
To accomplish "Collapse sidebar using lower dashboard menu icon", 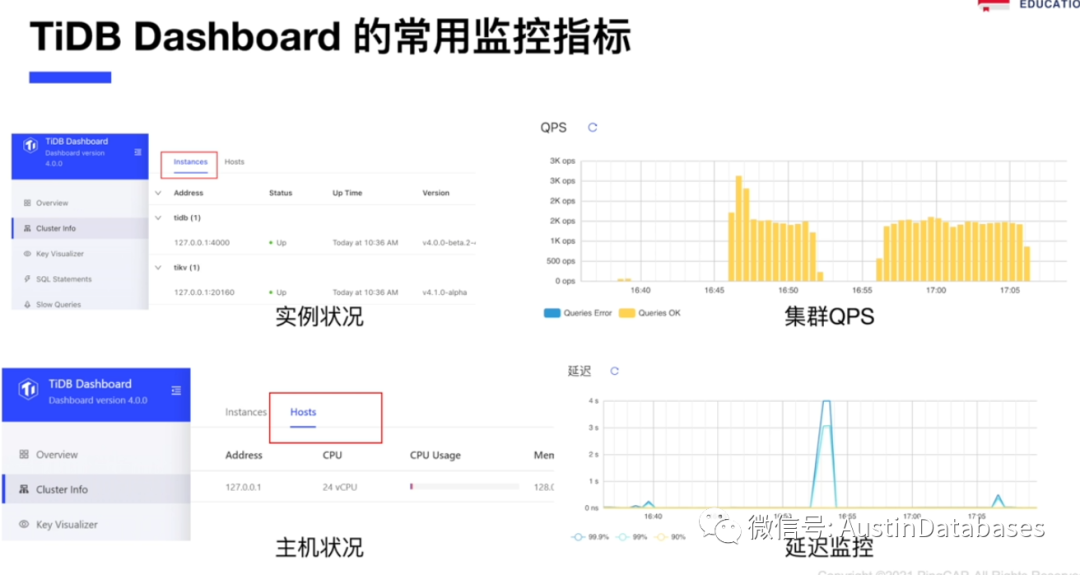I will click(176, 390).
